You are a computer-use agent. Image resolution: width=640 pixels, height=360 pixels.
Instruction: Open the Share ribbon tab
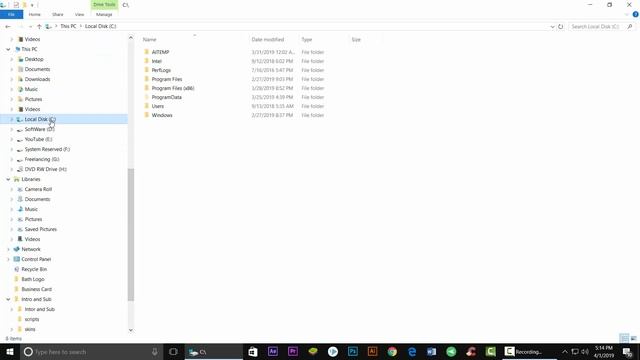pyautogui.click(x=58, y=14)
